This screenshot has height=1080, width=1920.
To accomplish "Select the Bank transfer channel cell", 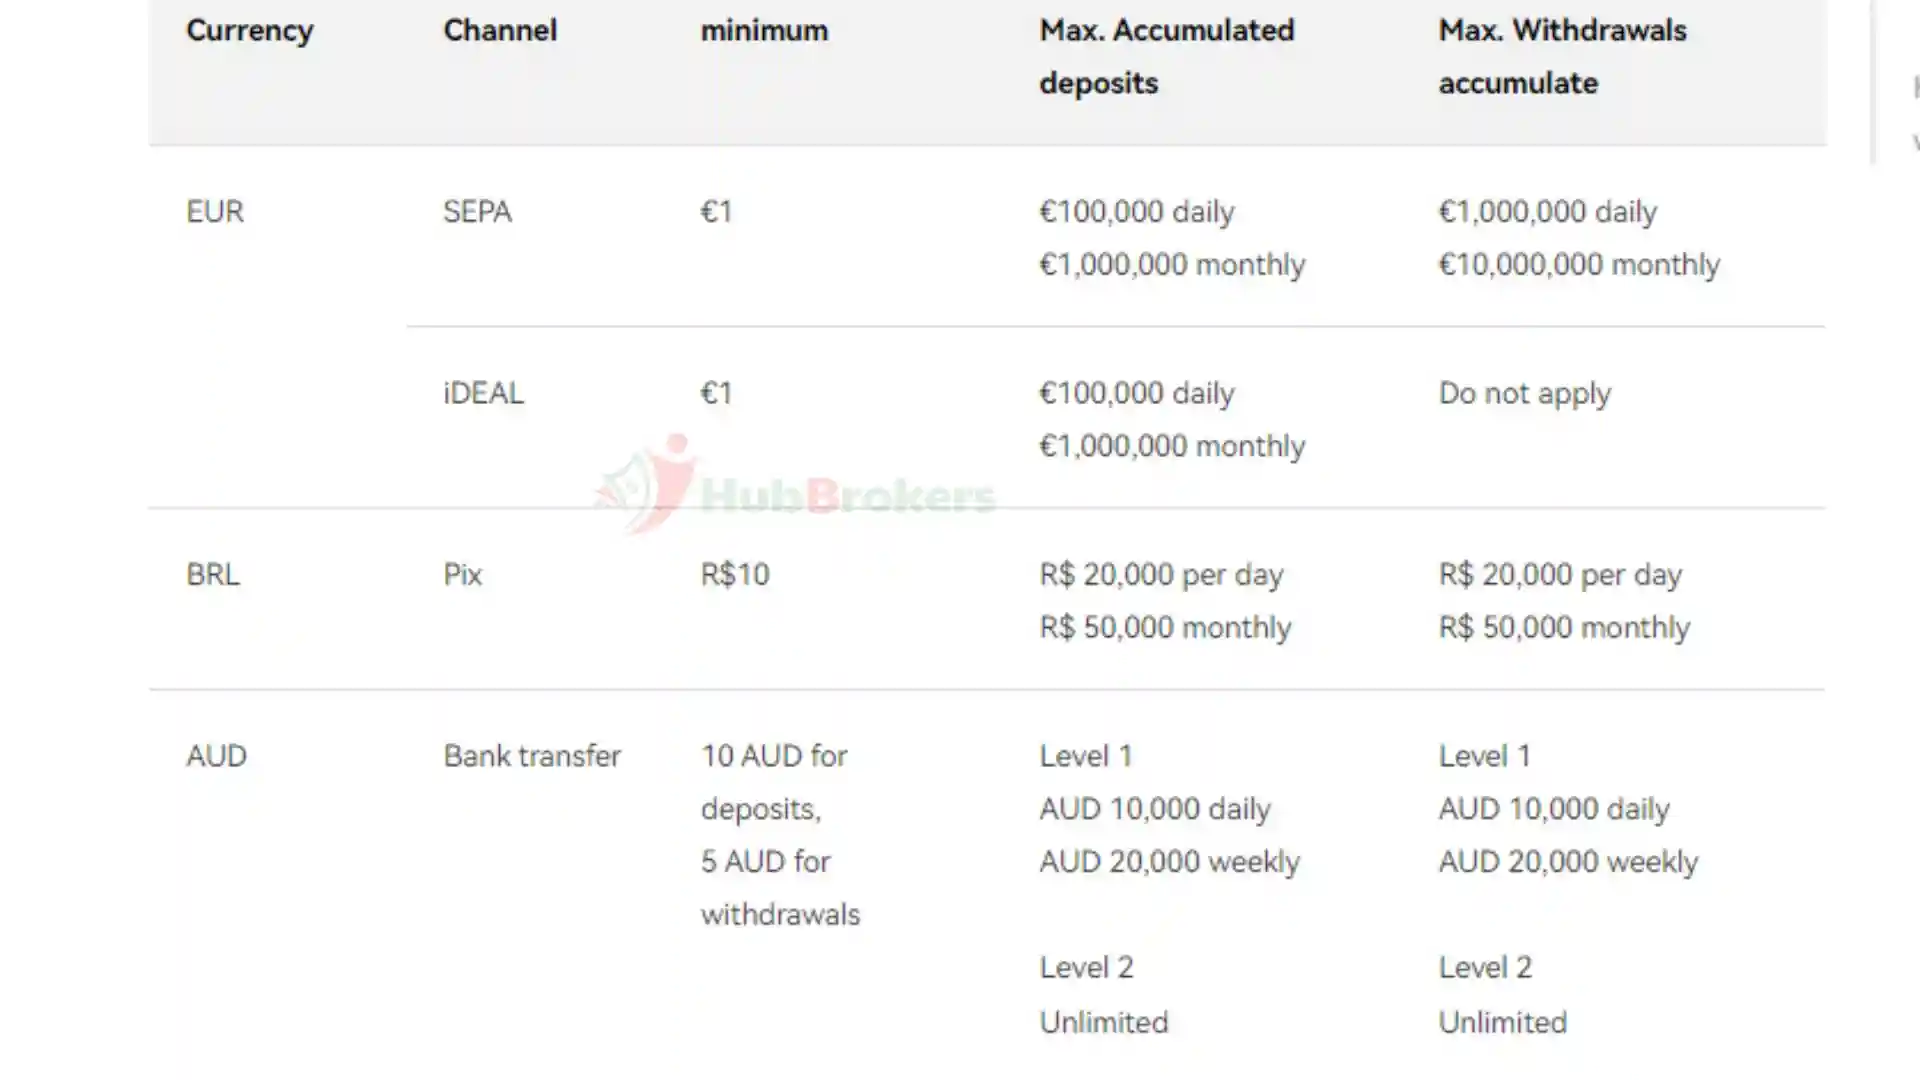I will point(532,756).
